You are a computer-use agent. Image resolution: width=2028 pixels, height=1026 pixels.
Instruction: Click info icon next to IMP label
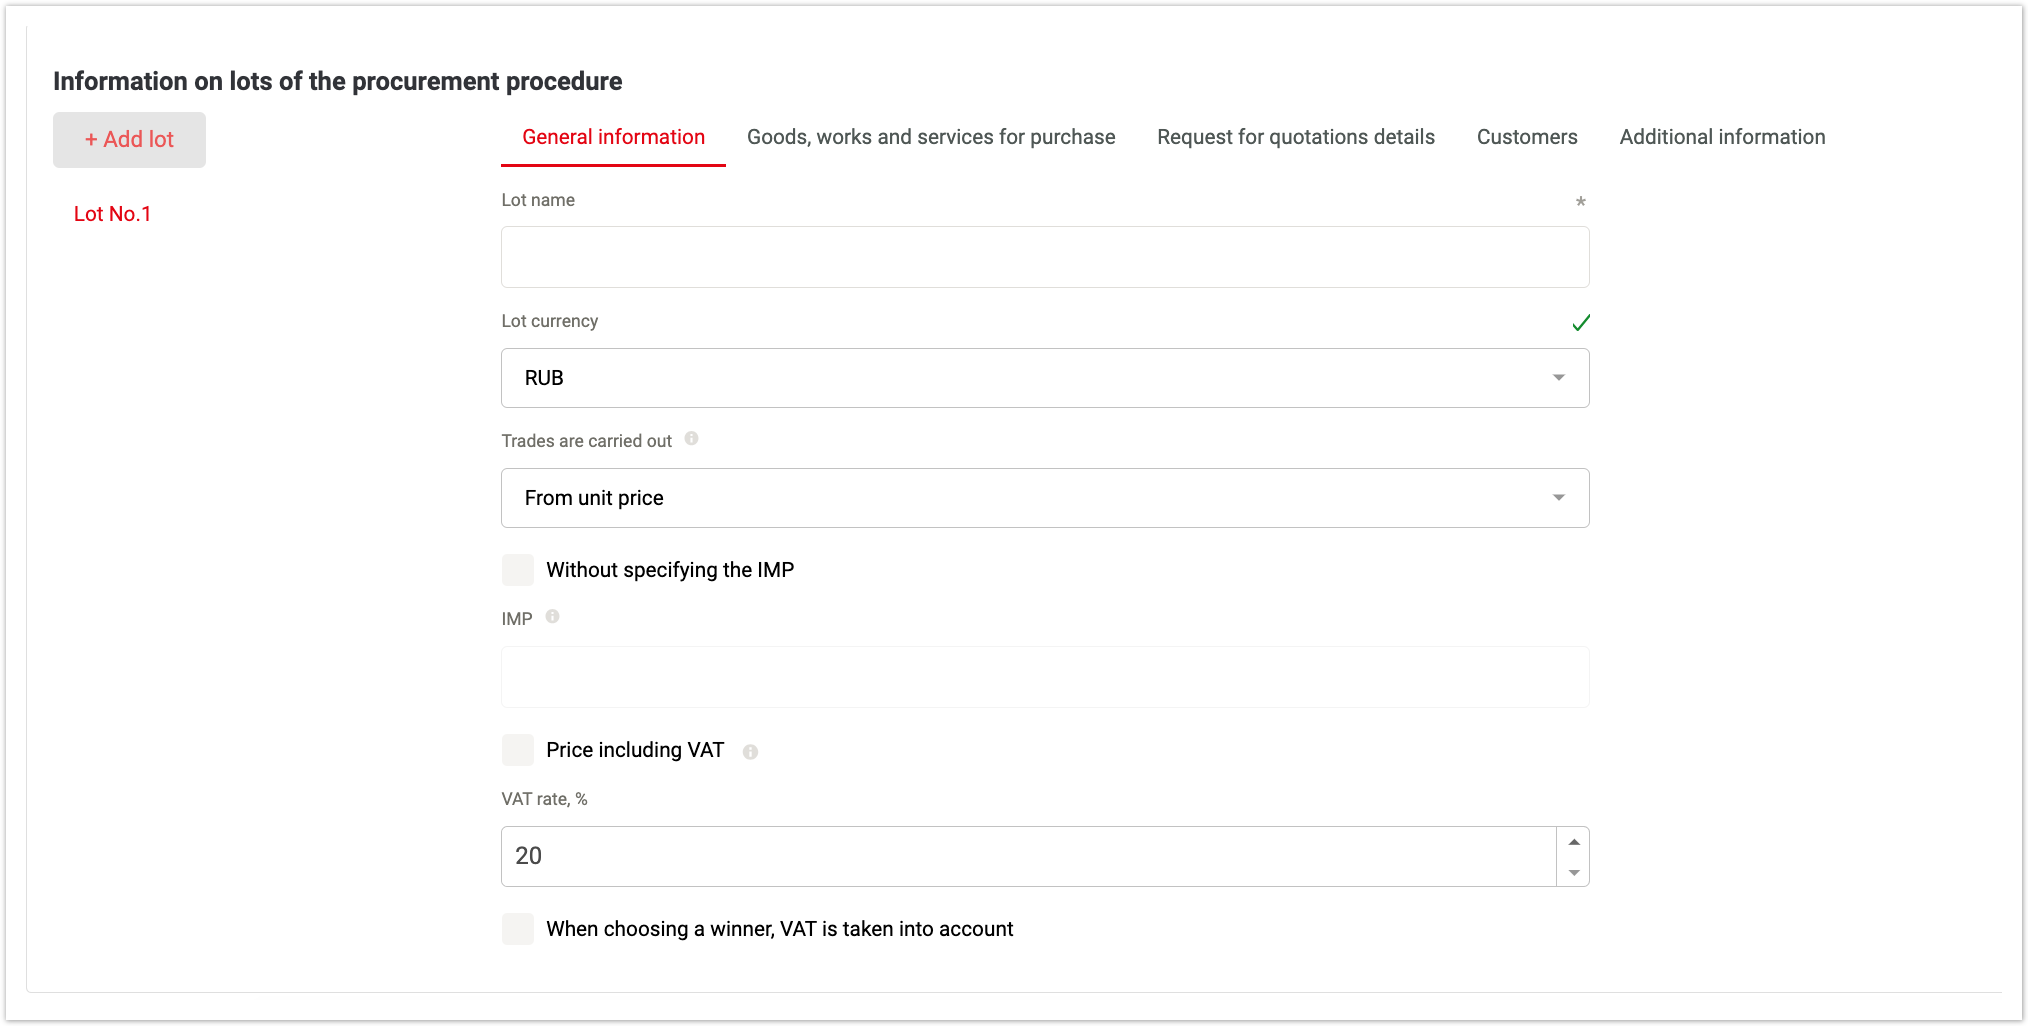[552, 617]
